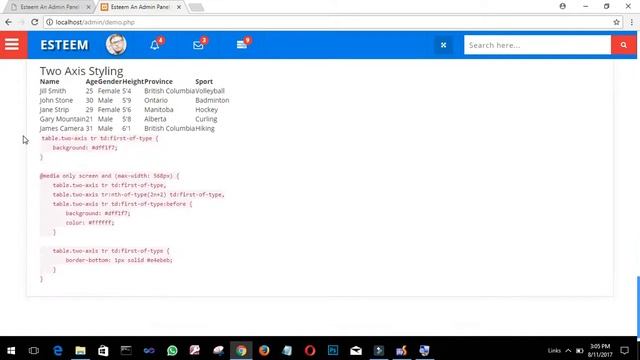Select the 'Gary Mountain' table cell
This screenshot has width=640, height=360.
62,119
